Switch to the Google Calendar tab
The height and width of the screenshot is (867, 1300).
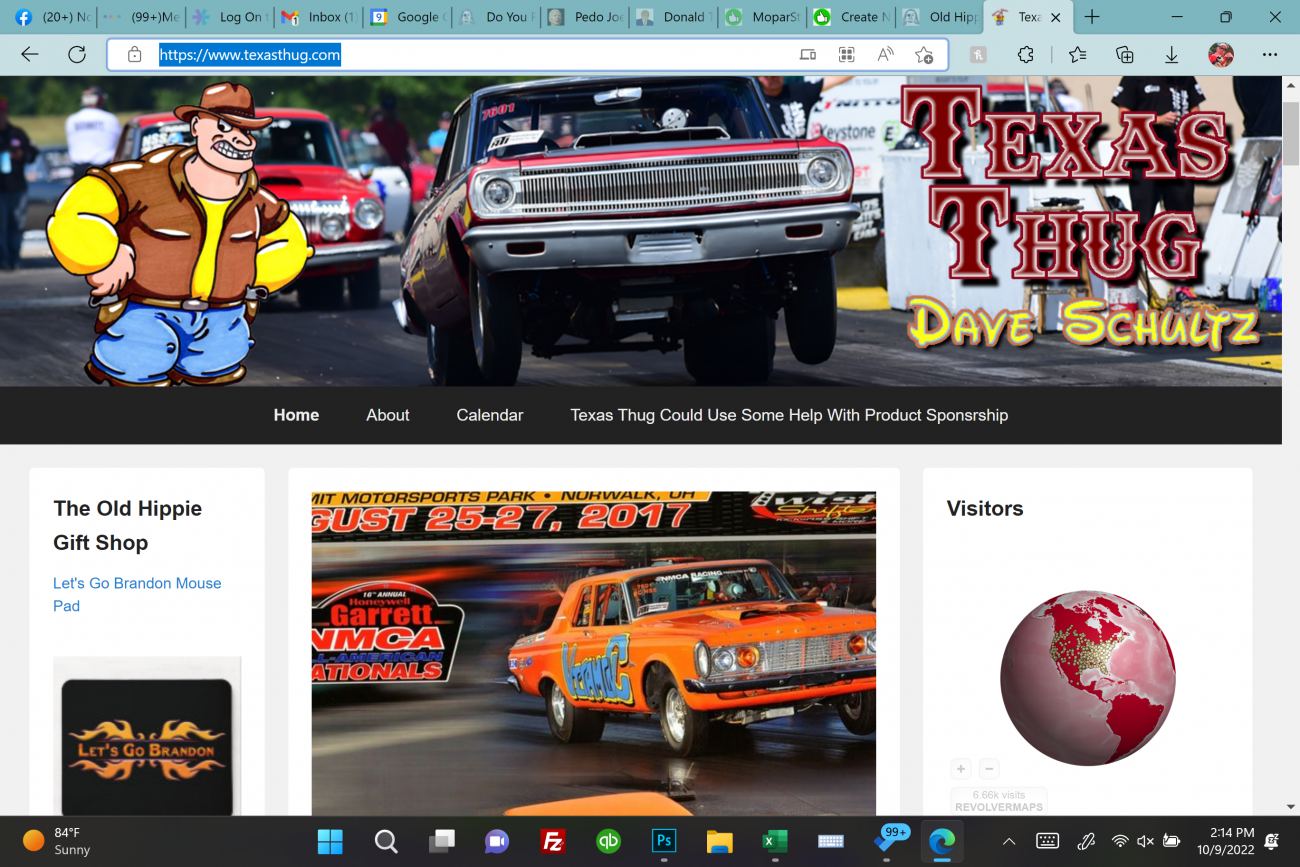[407, 17]
